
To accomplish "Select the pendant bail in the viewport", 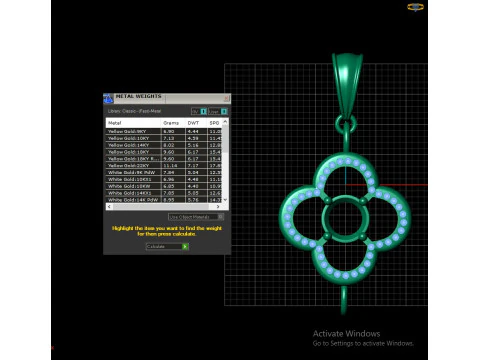I will (347, 85).
